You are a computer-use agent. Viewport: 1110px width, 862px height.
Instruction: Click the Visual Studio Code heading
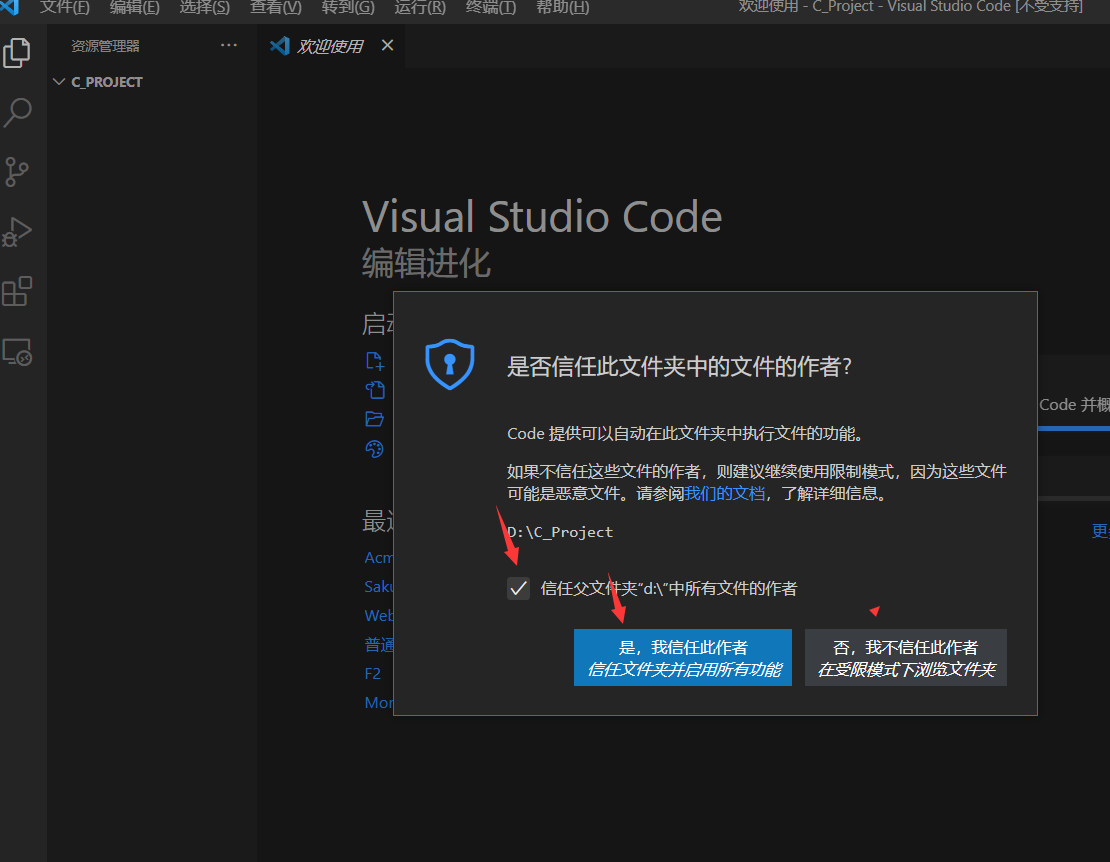point(542,216)
